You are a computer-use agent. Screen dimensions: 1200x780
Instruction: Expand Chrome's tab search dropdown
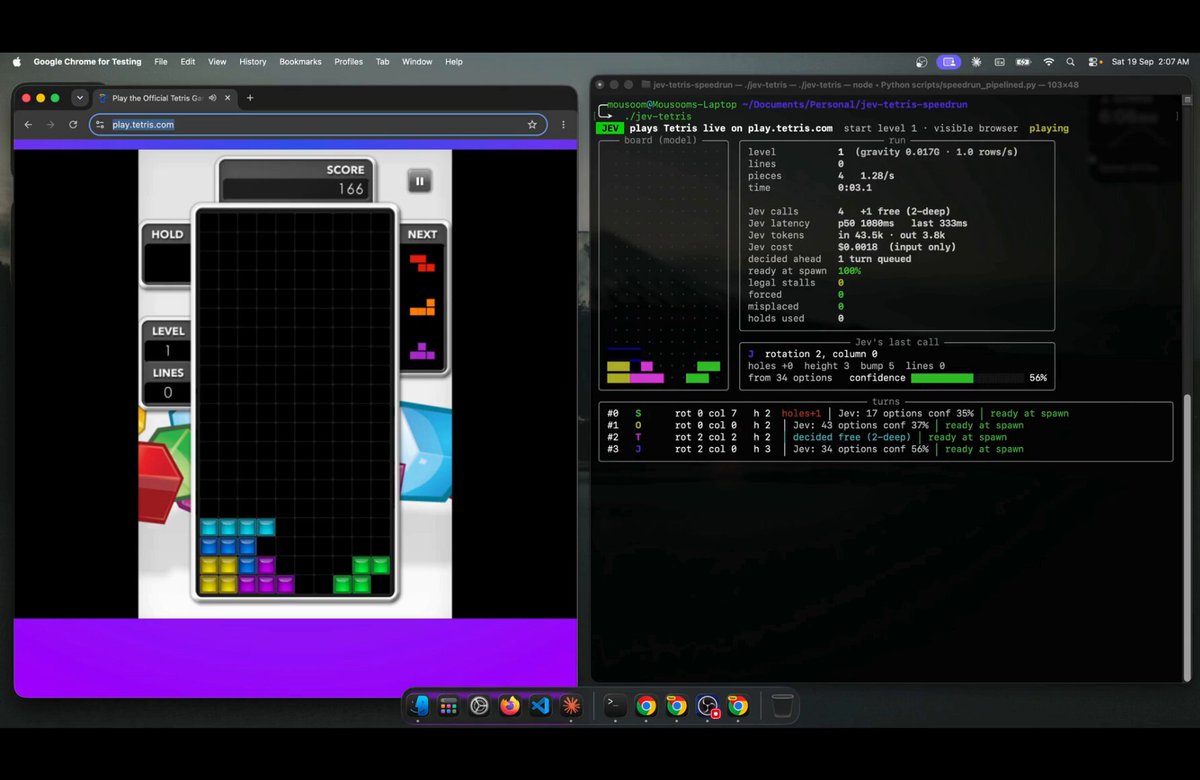pos(80,98)
